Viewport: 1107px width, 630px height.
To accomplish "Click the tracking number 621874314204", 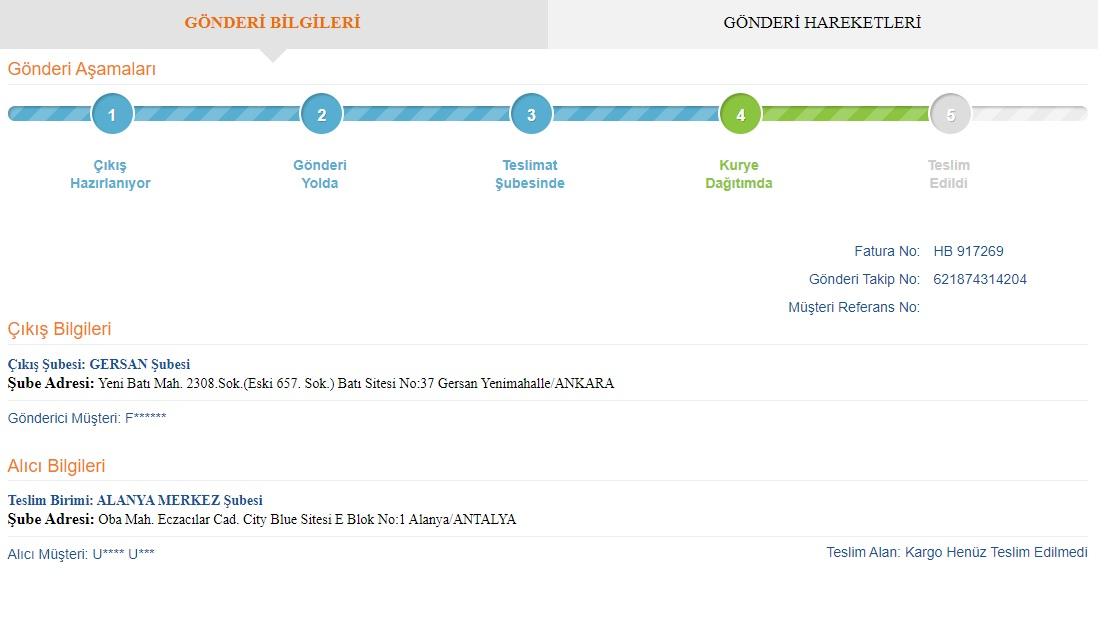I will [x=980, y=280].
